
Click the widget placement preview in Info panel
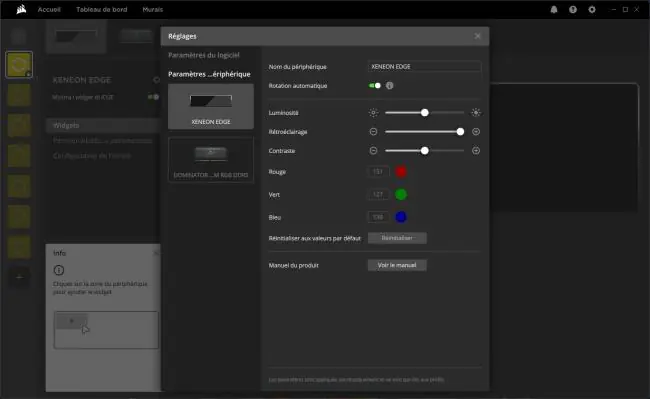point(106,330)
